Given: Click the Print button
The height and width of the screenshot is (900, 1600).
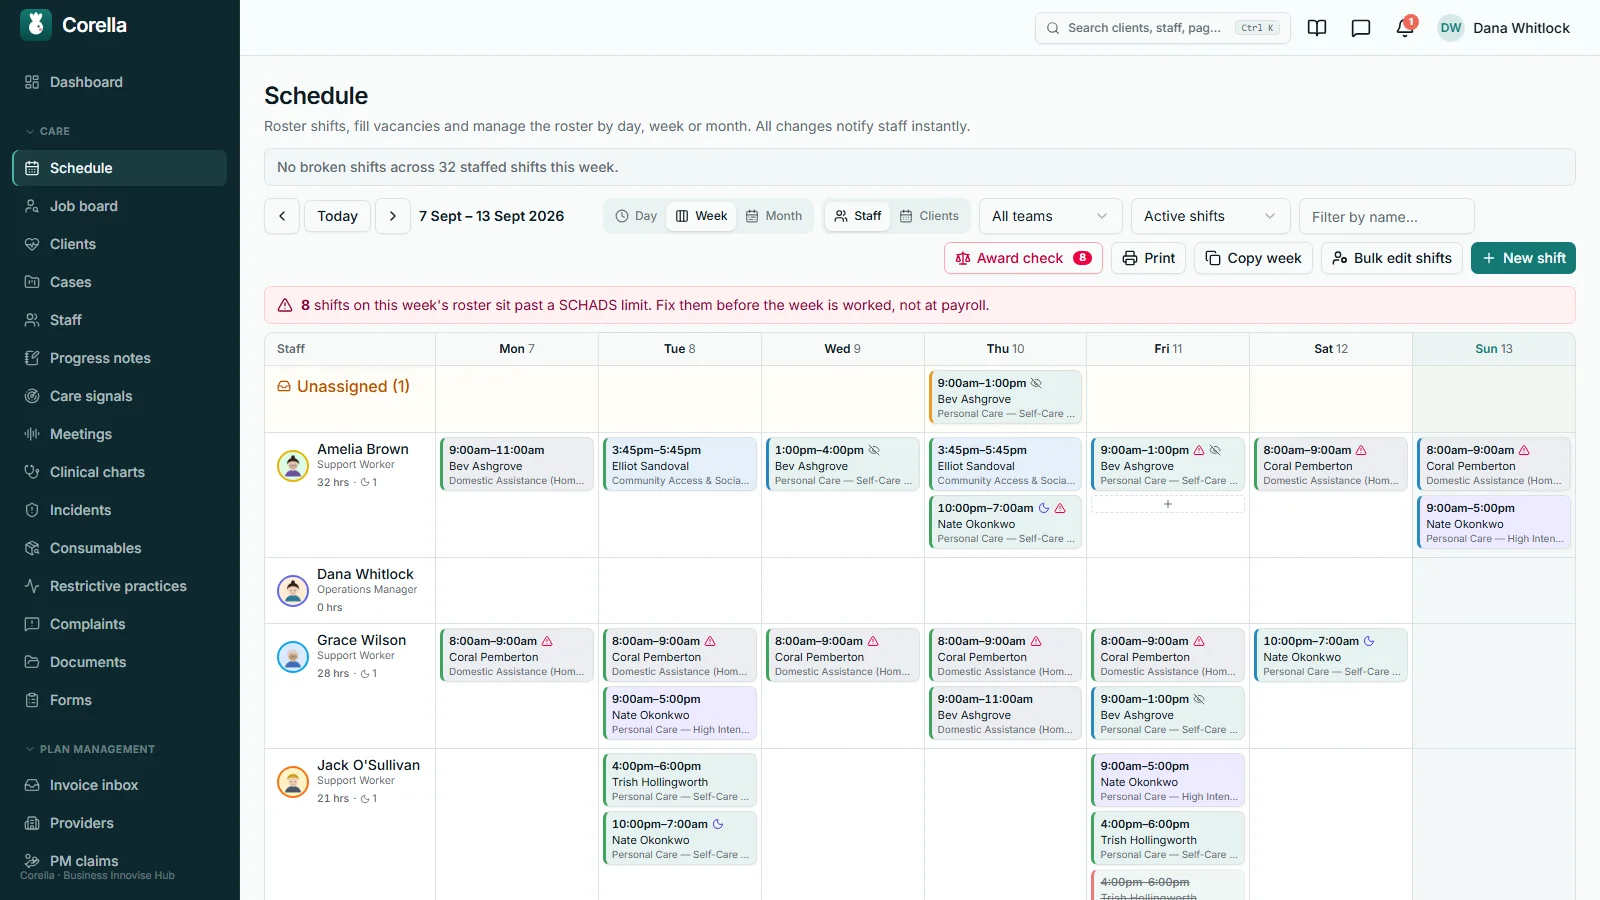Looking at the screenshot, I should point(1148,258).
